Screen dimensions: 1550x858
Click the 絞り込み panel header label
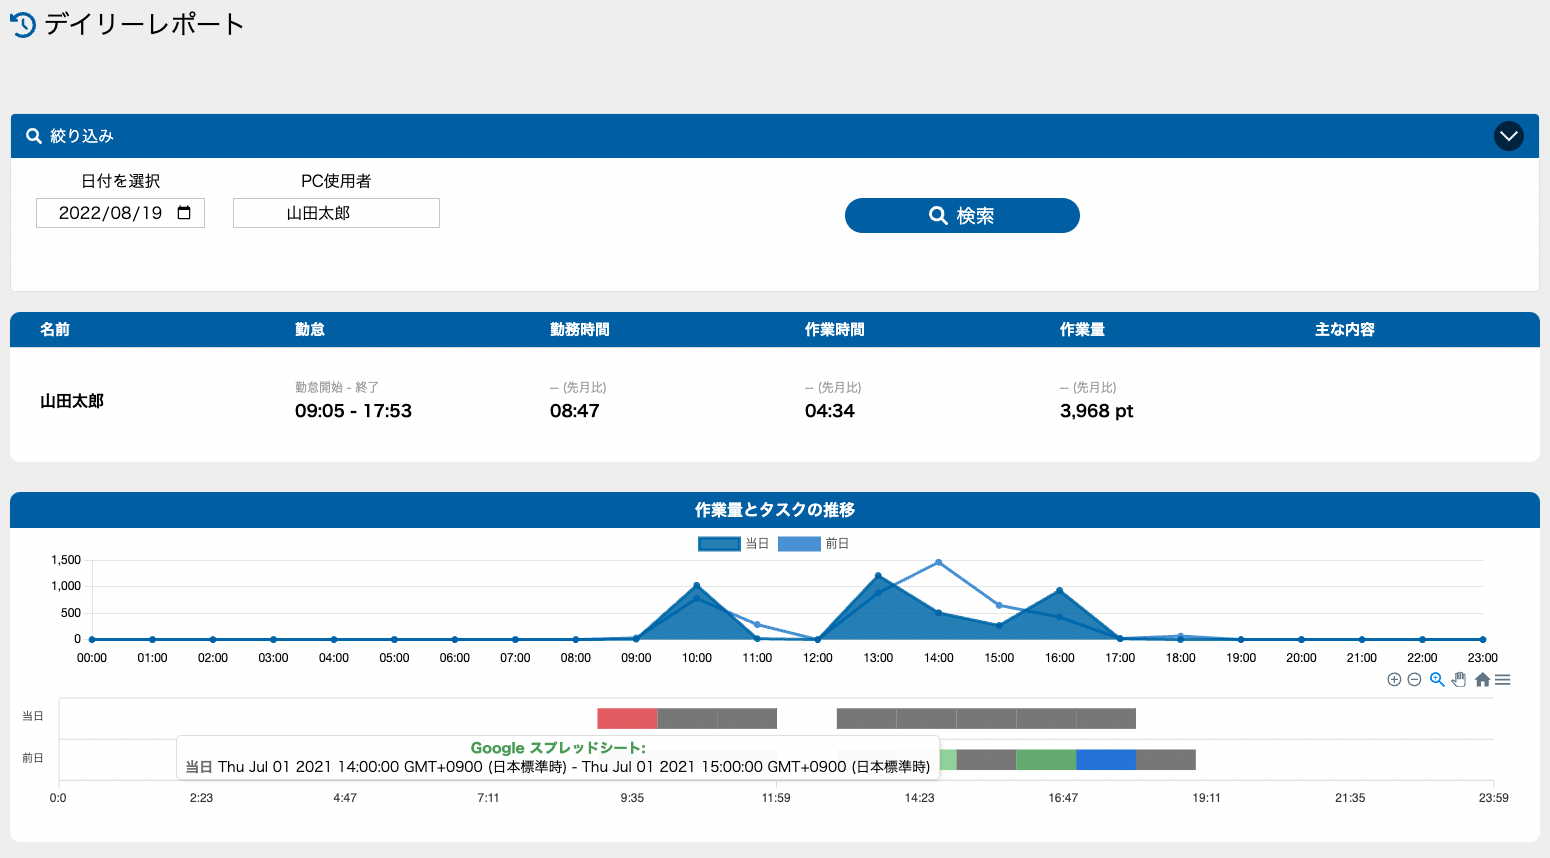tap(82, 136)
